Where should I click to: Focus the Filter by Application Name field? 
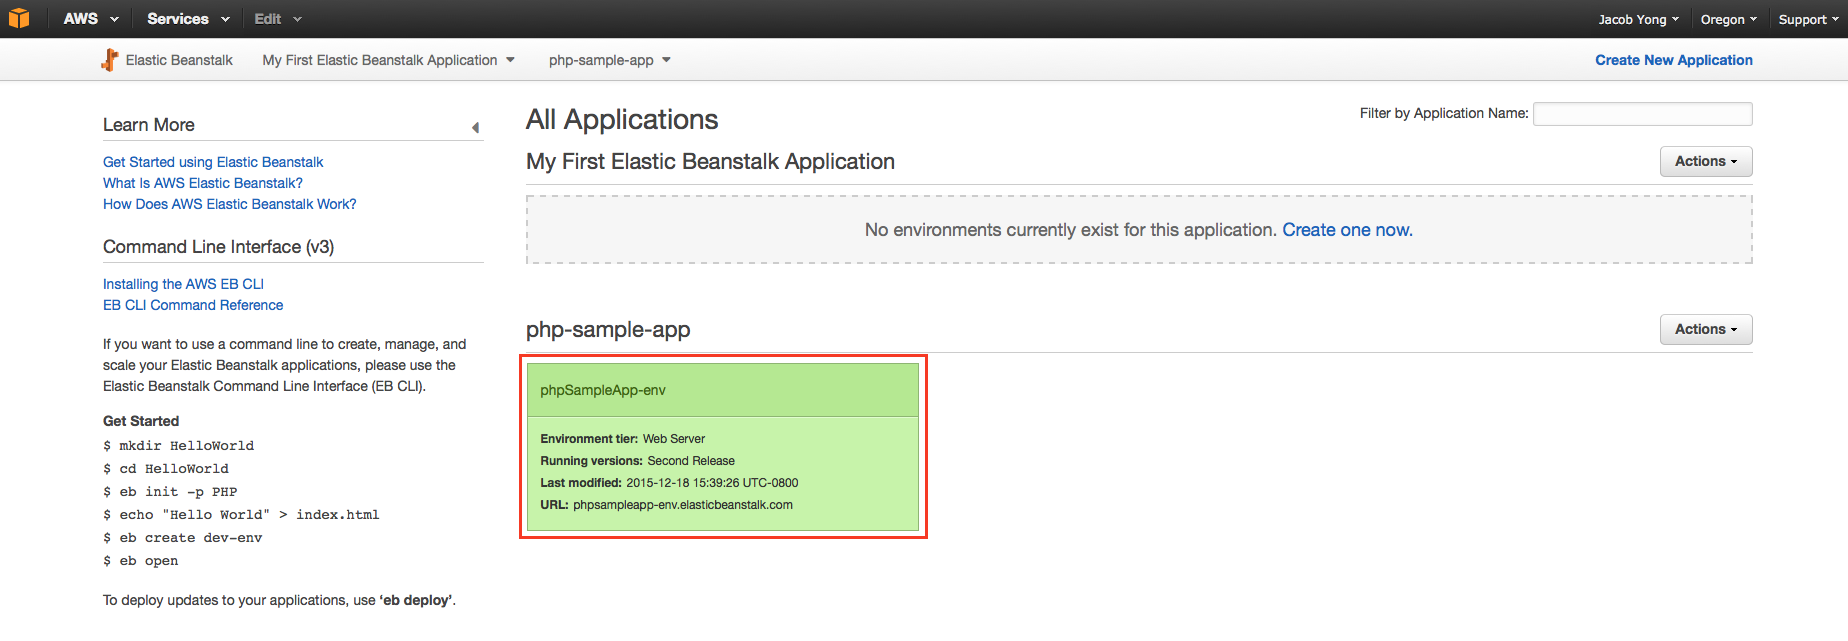click(1642, 114)
